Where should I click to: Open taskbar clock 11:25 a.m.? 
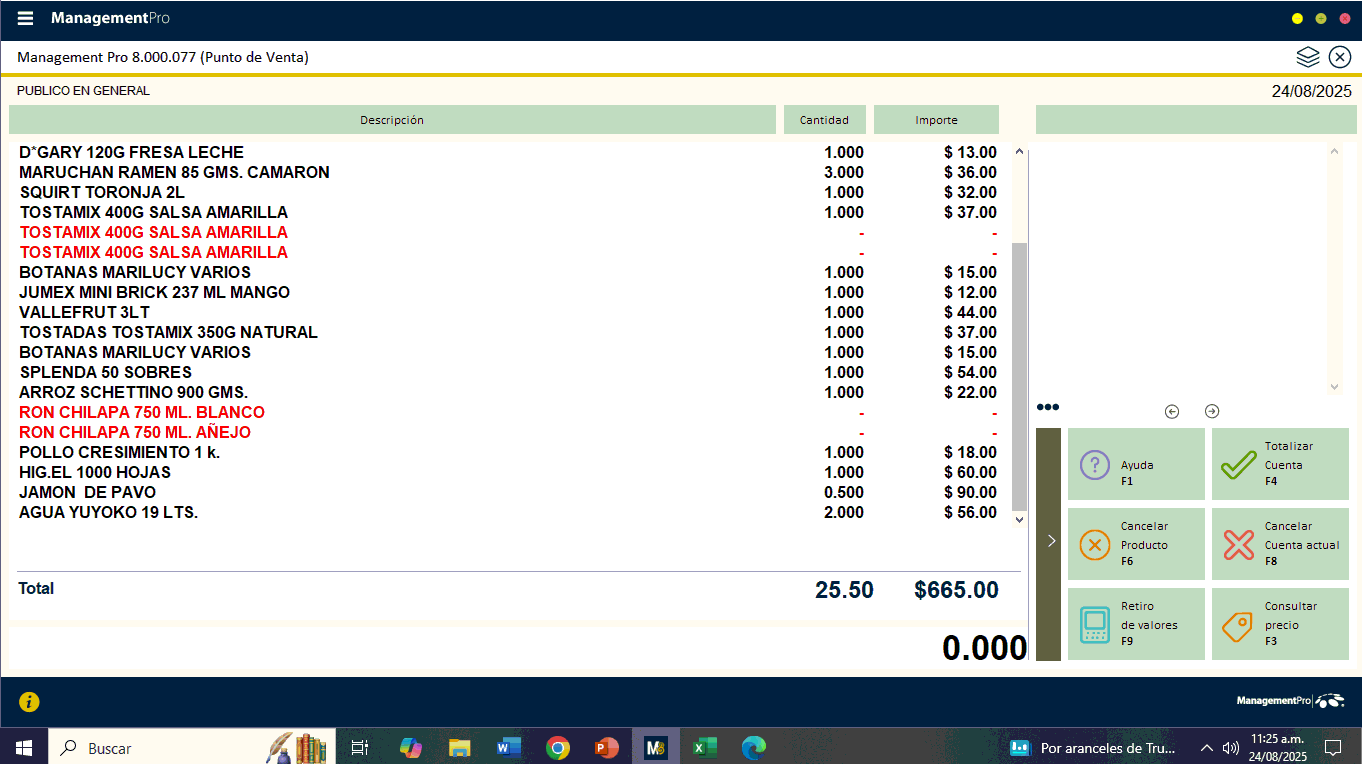pyautogui.click(x=1278, y=747)
